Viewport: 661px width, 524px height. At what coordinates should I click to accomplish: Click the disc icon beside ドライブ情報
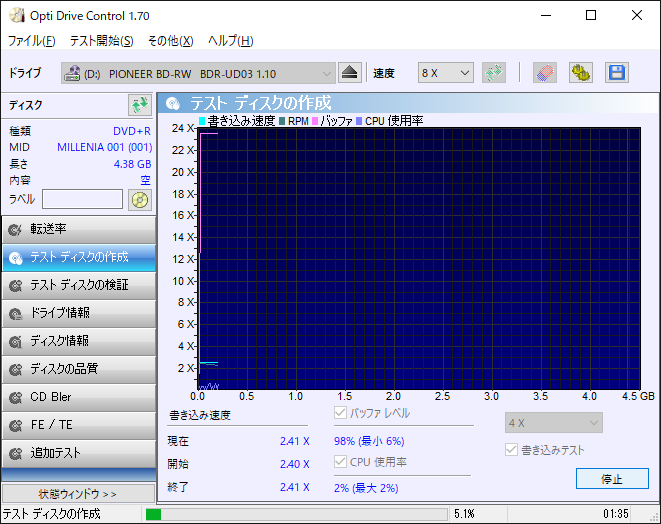tap(16, 314)
